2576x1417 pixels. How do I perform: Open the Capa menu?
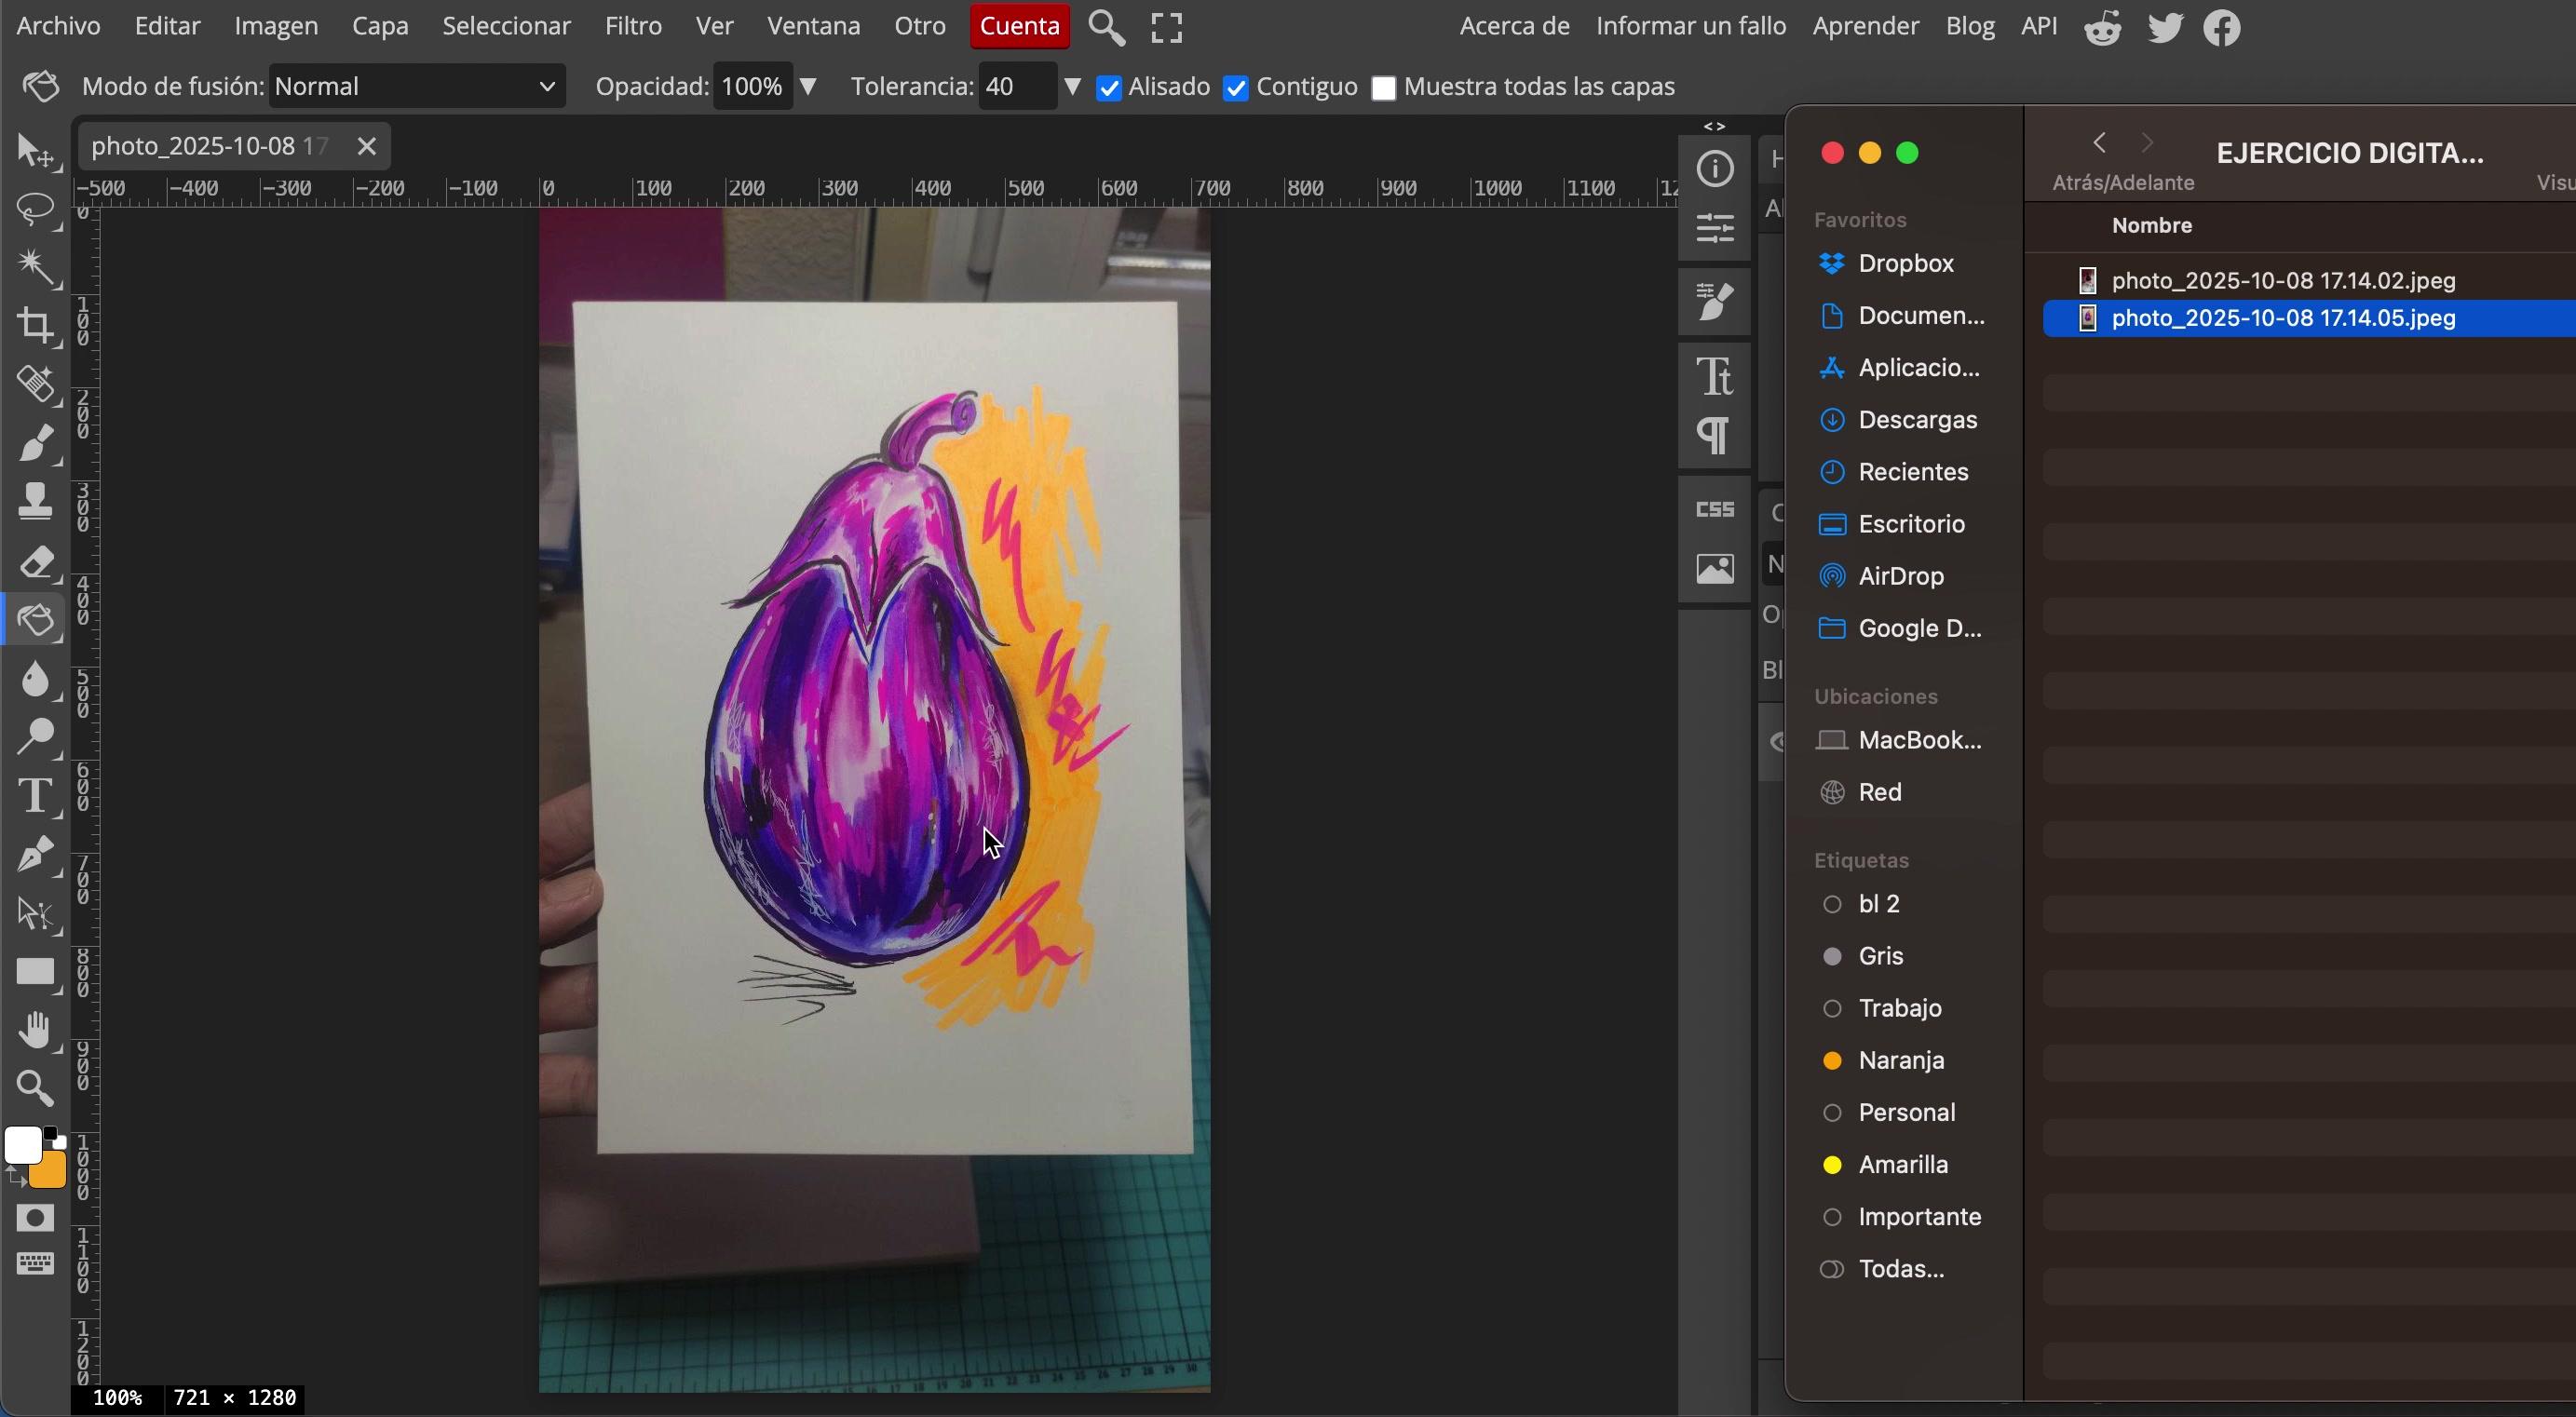[x=380, y=26]
